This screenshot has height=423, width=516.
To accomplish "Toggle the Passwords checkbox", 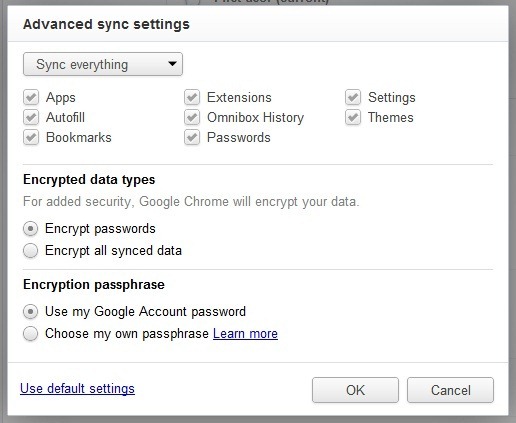I will (192, 137).
